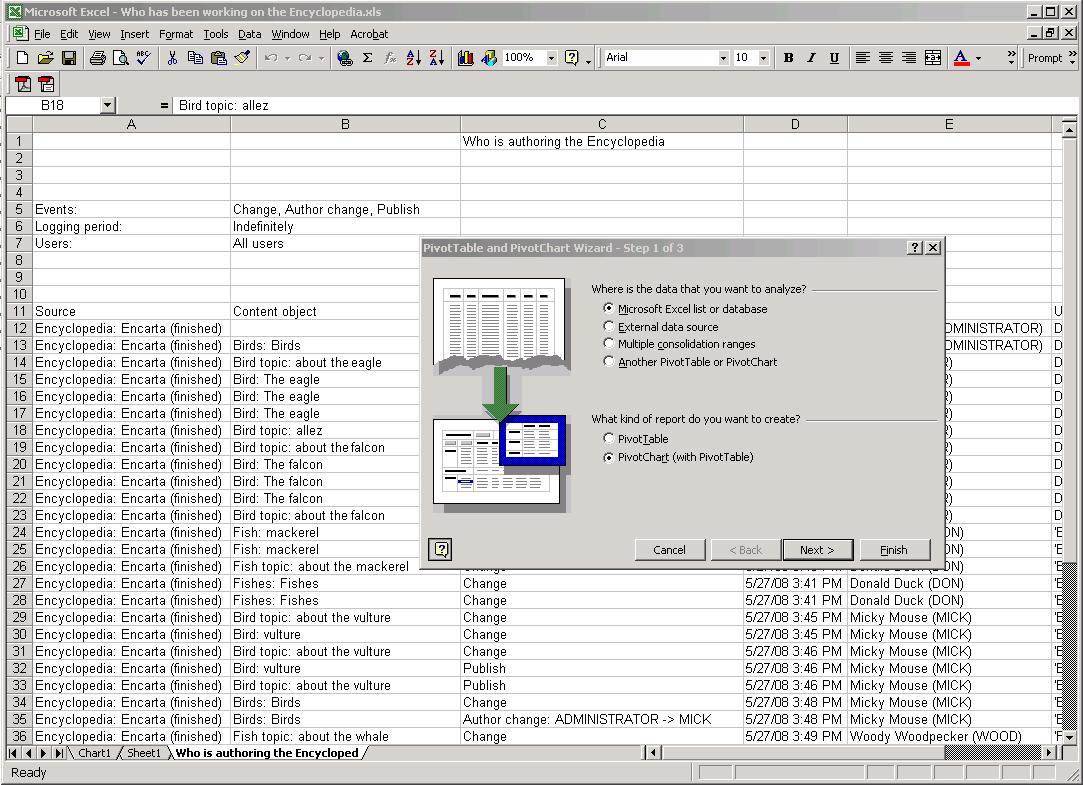
Task: Create a new workbook with the New icon
Action: [22, 58]
